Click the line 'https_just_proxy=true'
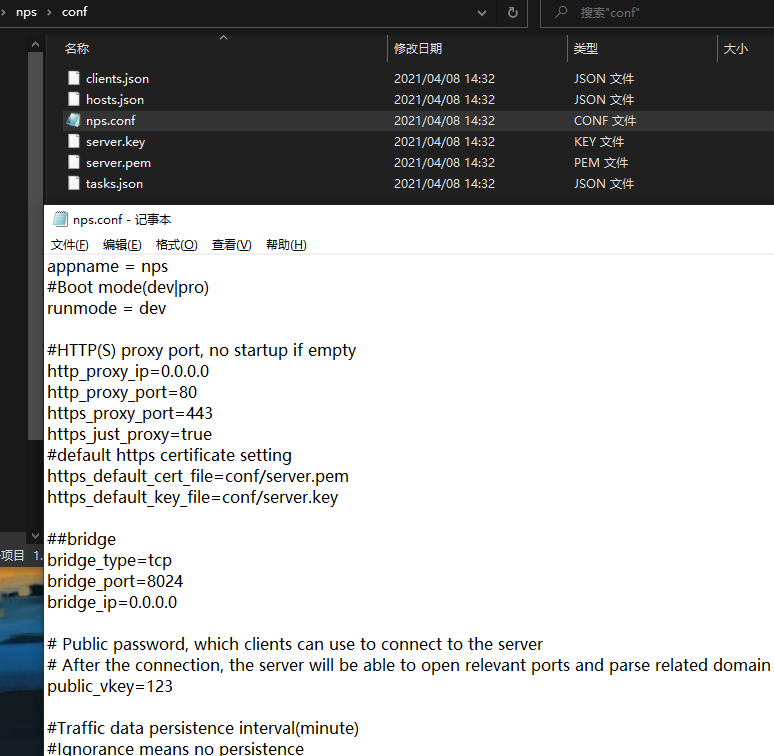The image size is (774, 756). (x=129, y=434)
